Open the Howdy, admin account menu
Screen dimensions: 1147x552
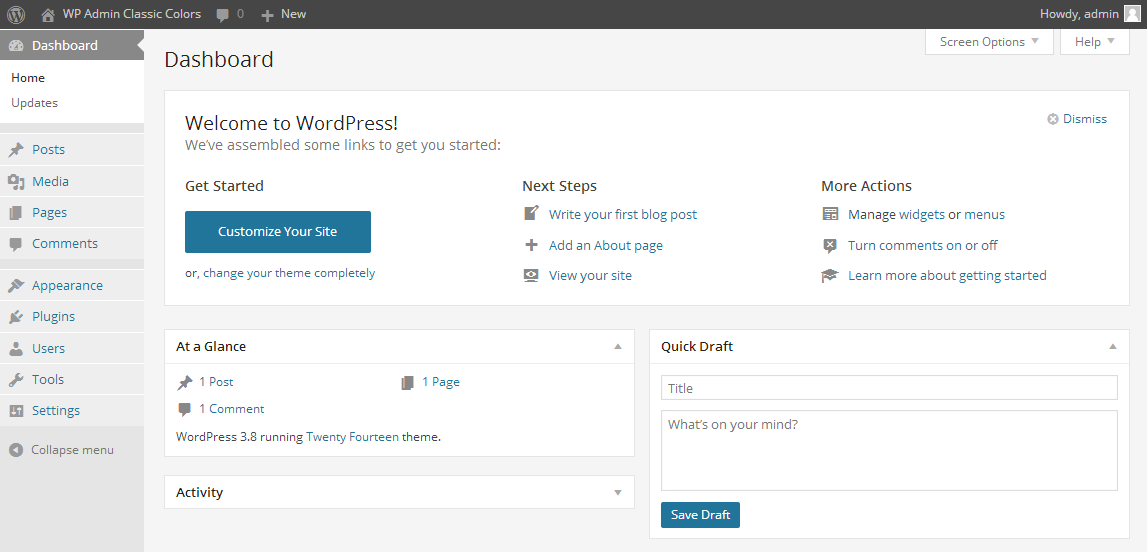pos(1089,14)
